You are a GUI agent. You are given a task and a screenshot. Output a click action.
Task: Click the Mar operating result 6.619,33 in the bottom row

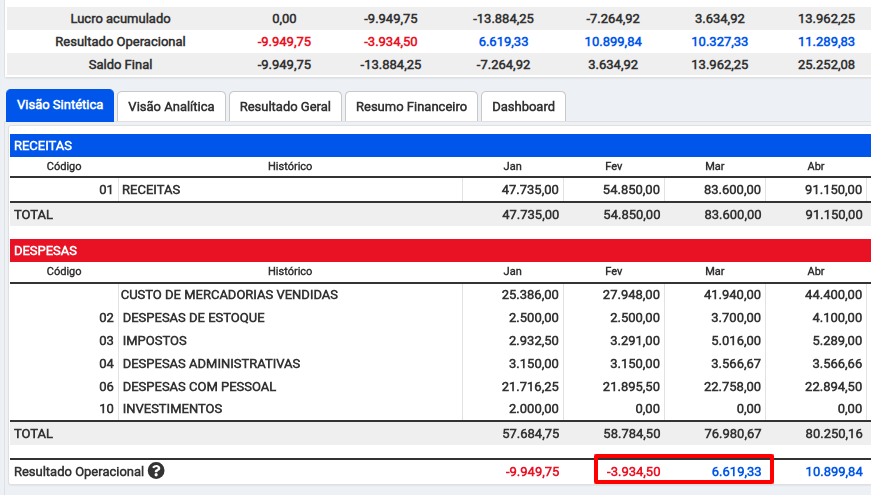(x=733, y=471)
